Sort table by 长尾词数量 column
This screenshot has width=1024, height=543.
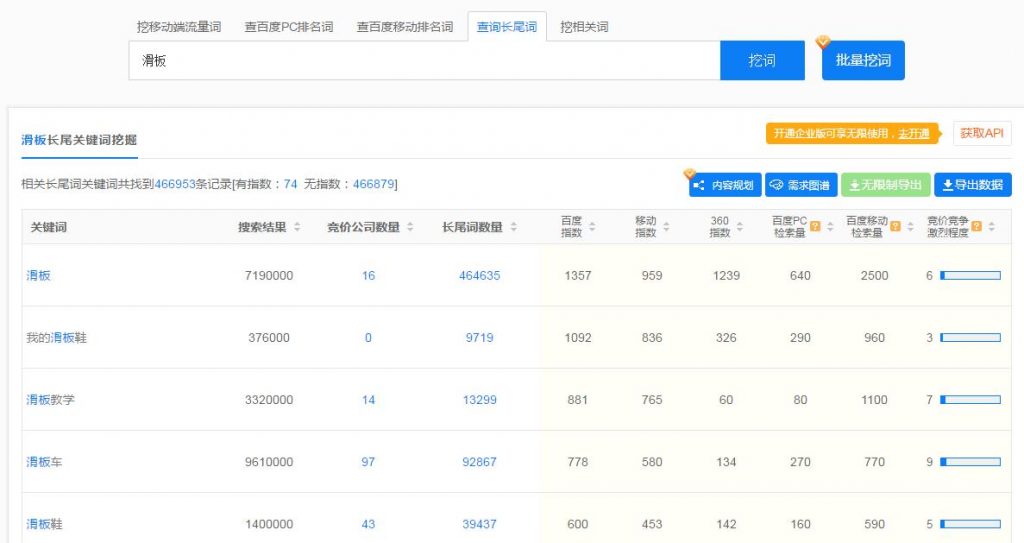coord(513,228)
